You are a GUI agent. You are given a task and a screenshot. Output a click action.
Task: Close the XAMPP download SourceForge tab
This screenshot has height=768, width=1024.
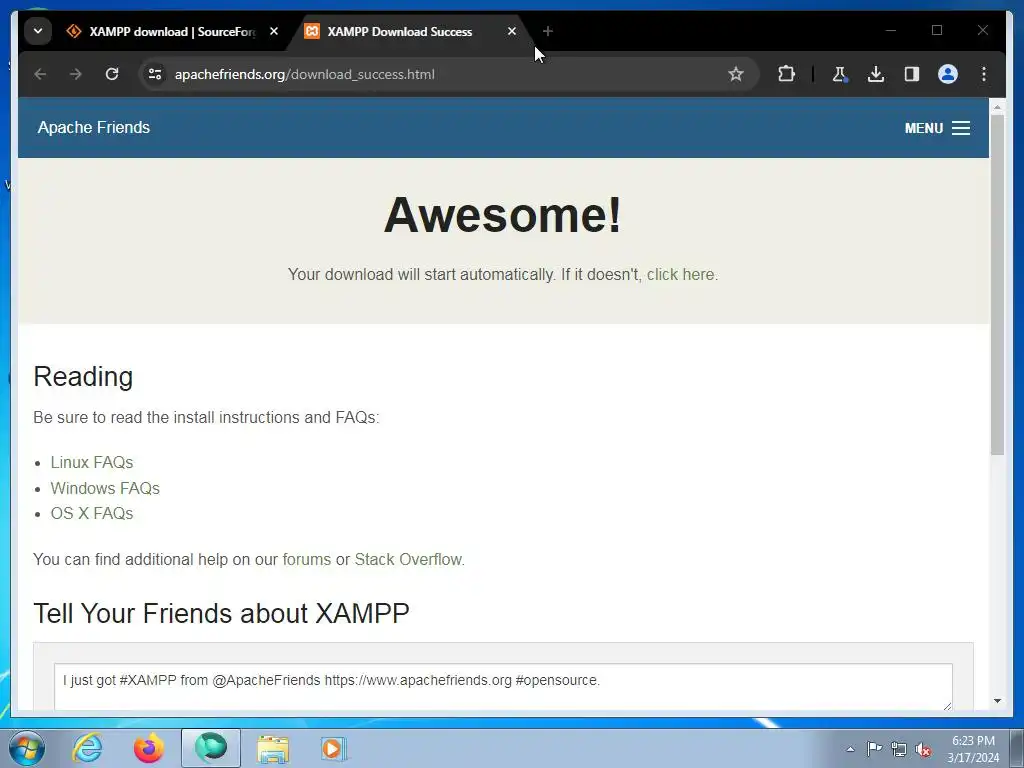[x=274, y=31]
